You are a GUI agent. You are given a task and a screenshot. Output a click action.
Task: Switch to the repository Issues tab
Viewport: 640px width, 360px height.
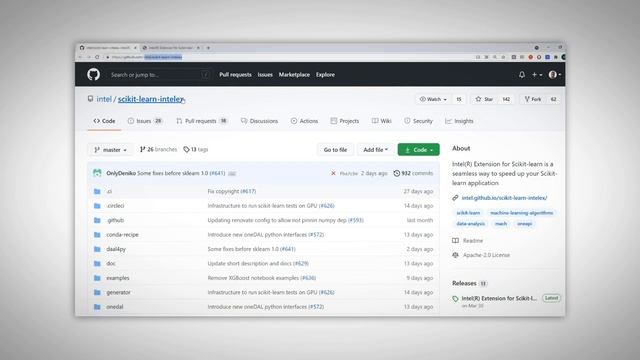pos(145,121)
